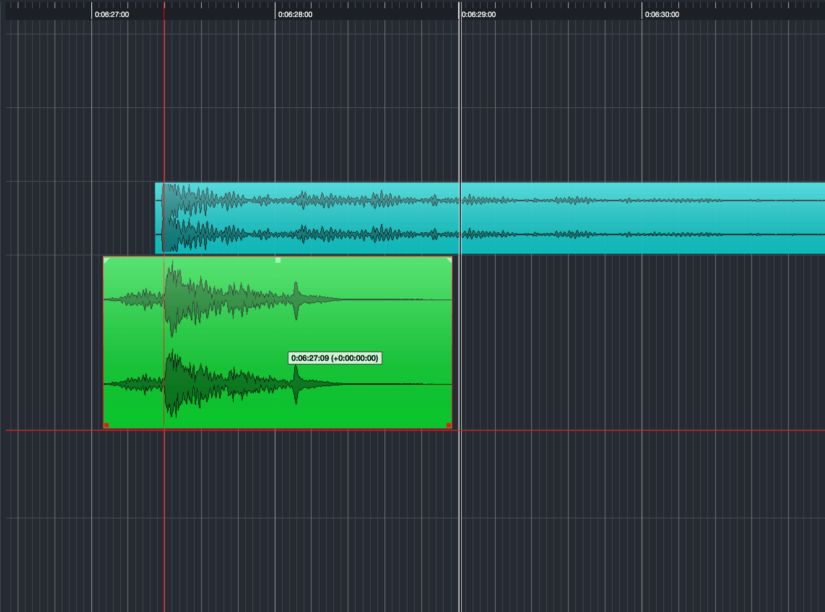Click the small white handle atop the green clip
Image resolution: width=825 pixels, height=612 pixels.
click(x=276, y=259)
